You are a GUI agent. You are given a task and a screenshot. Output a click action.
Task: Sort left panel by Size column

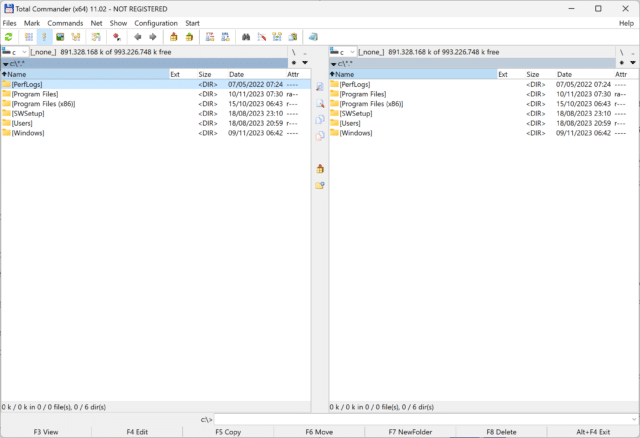point(212,74)
